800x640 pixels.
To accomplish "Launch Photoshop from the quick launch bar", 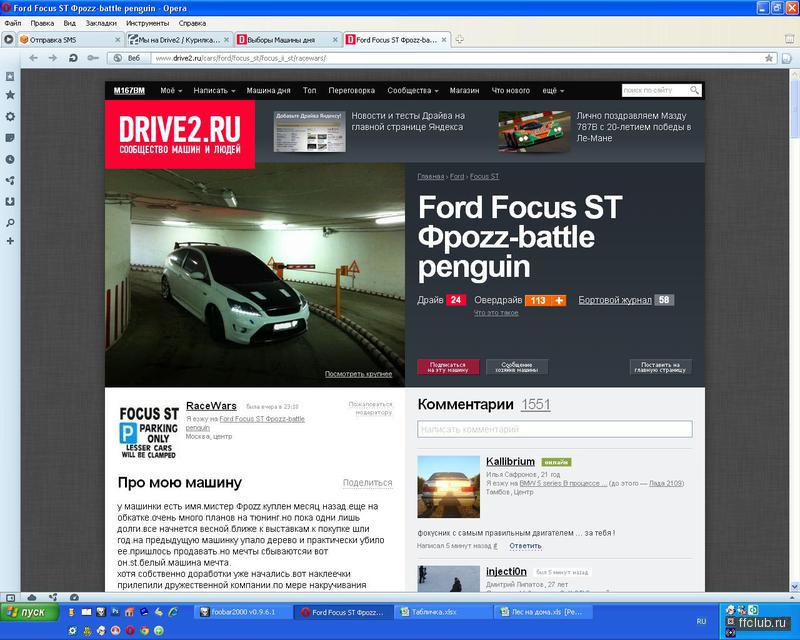I will point(115,611).
